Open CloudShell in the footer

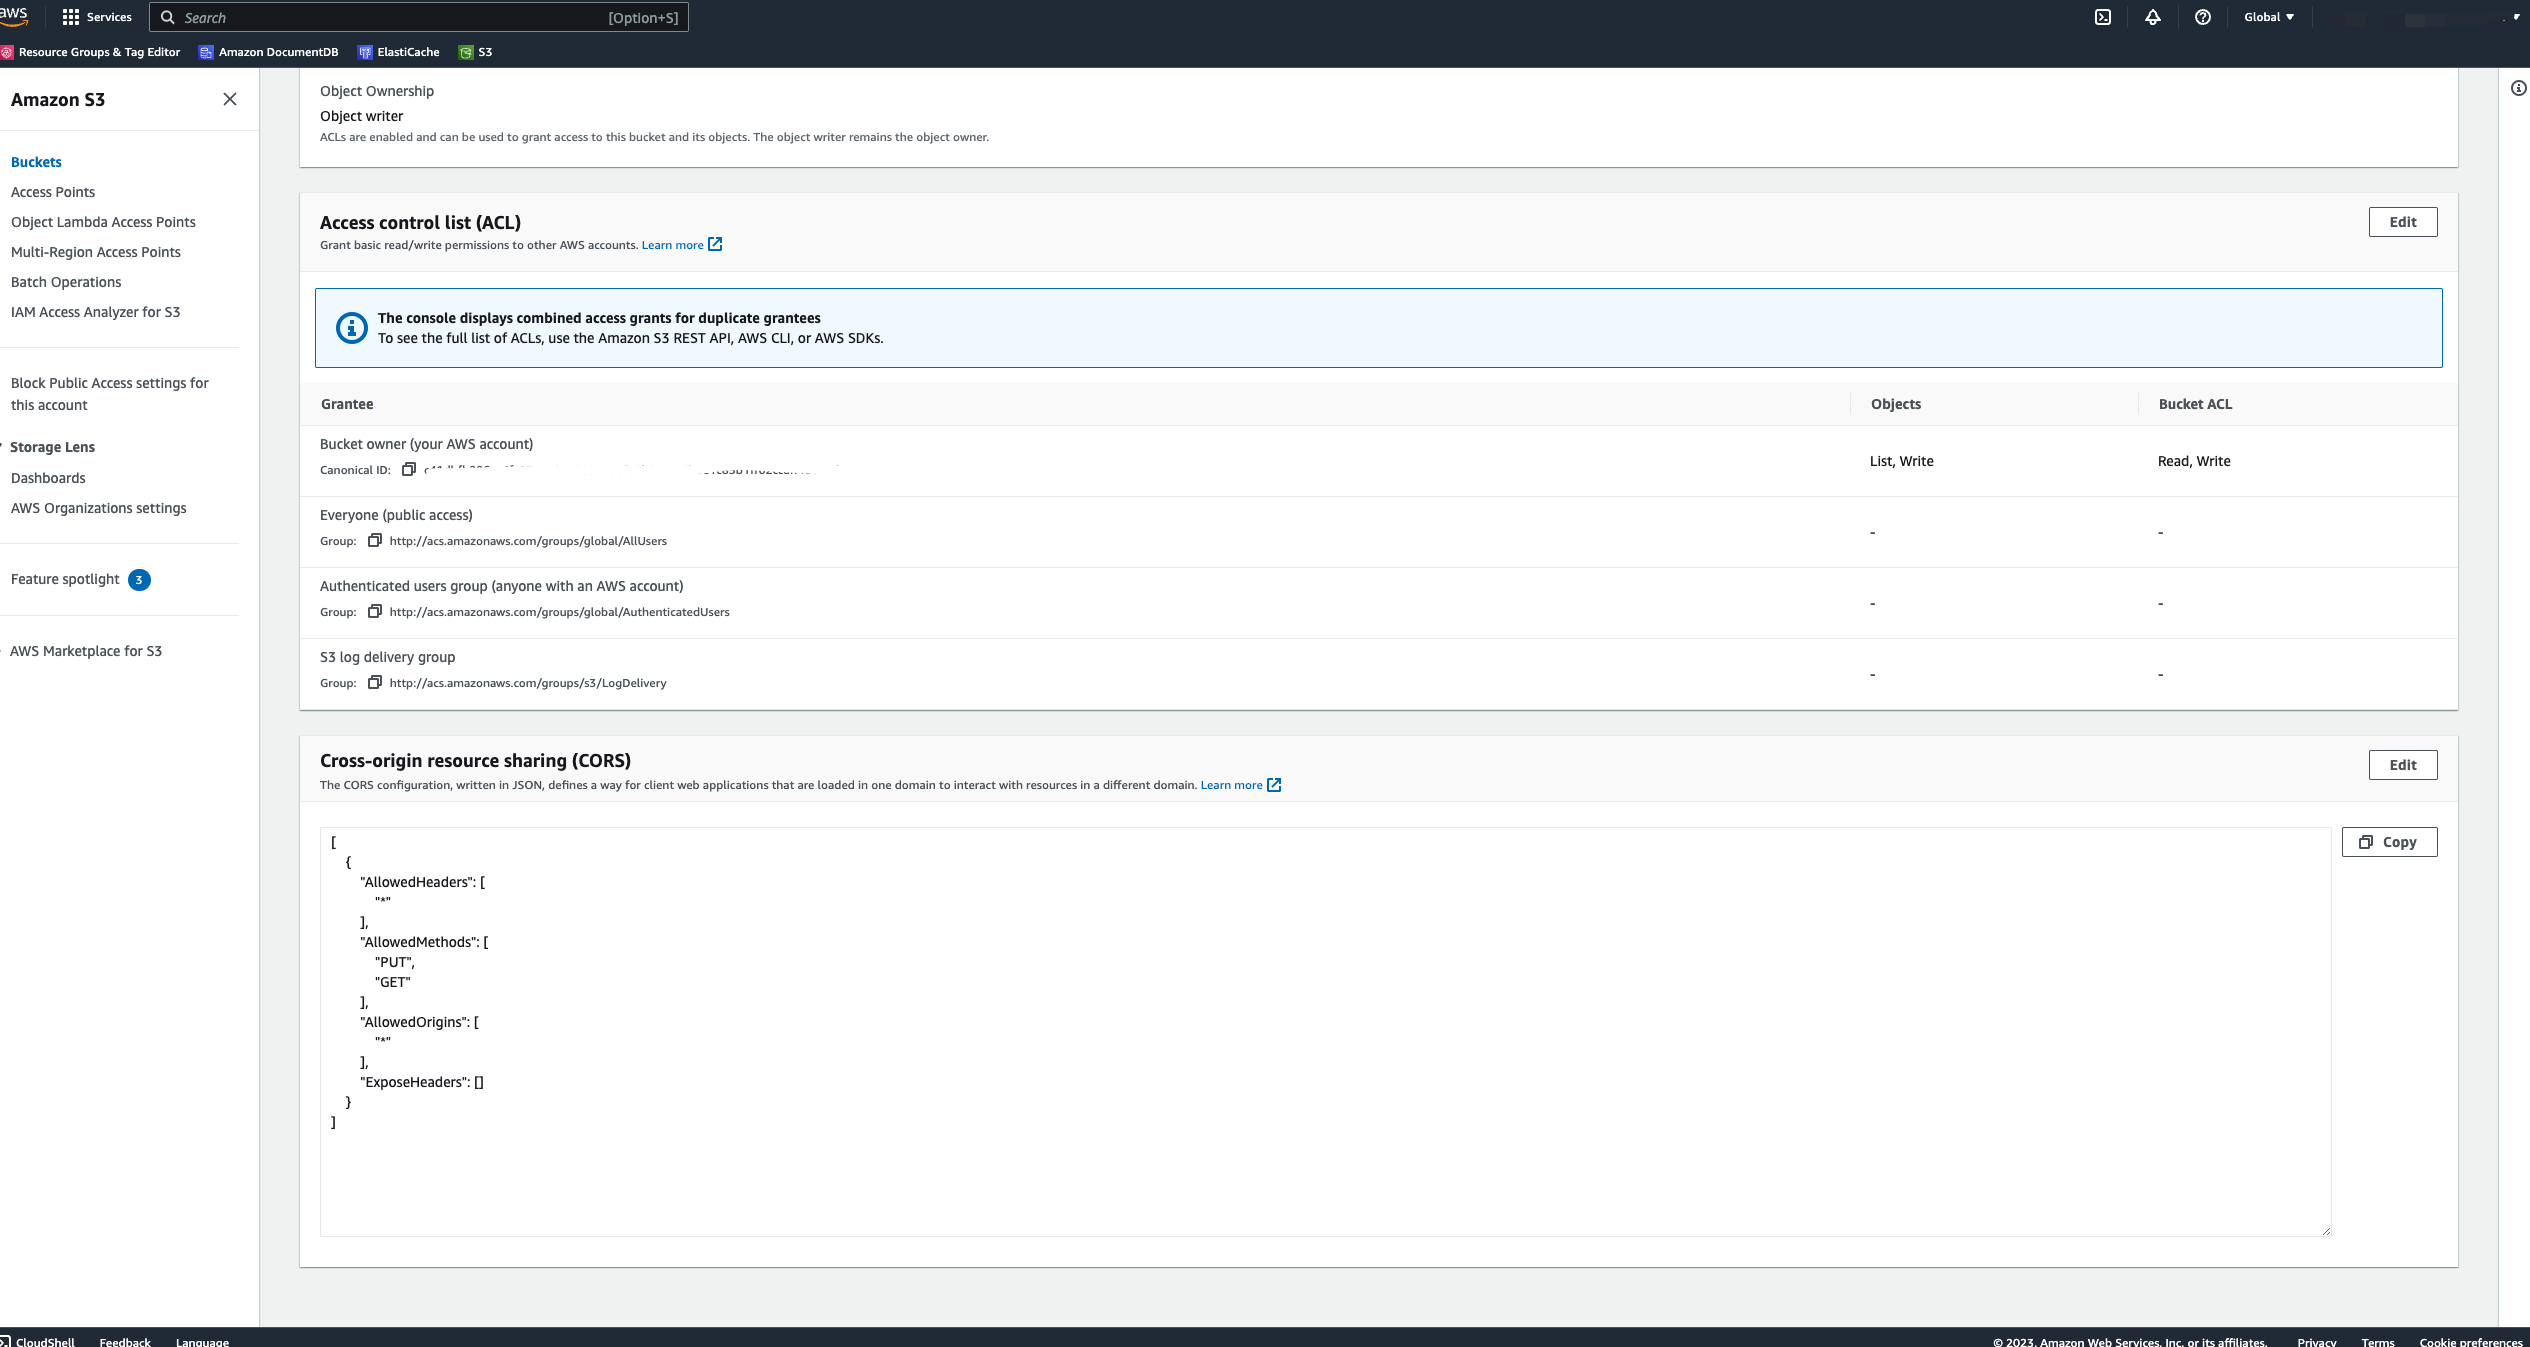(x=38, y=1341)
